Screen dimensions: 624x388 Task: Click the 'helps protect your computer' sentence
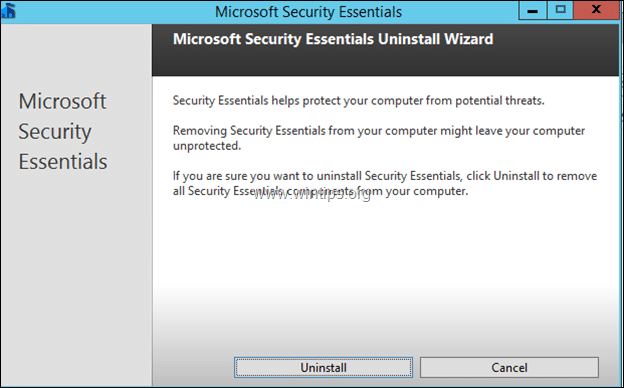point(359,101)
